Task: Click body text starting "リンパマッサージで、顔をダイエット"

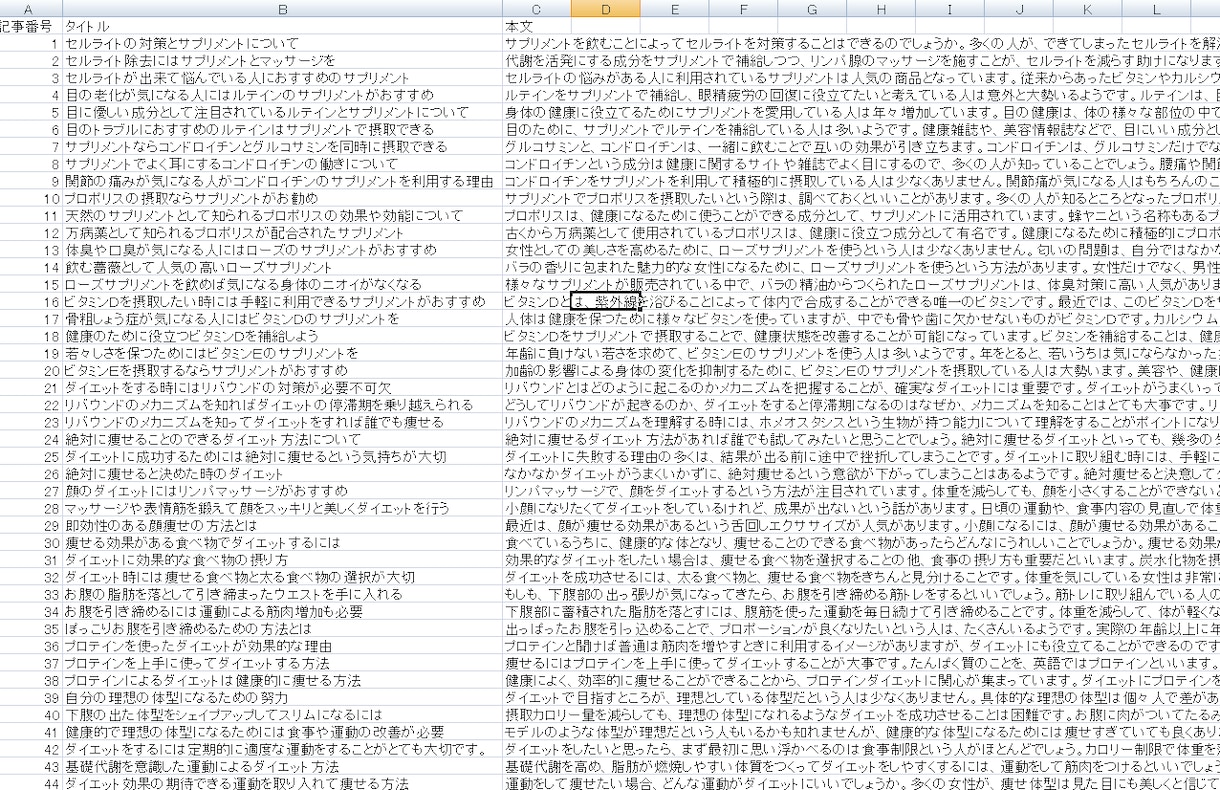Action: click(x=861, y=489)
